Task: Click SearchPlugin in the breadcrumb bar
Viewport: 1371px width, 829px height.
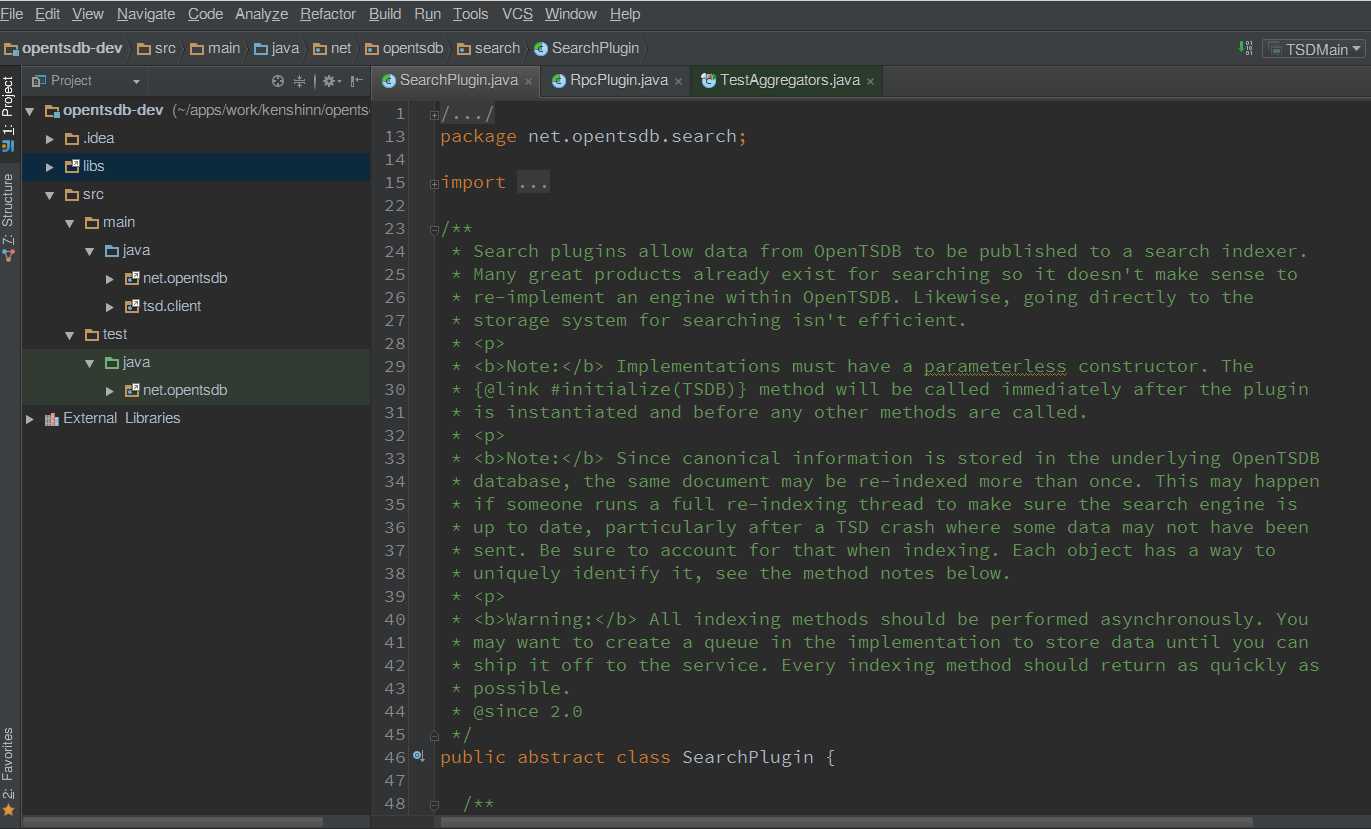Action: (585, 48)
